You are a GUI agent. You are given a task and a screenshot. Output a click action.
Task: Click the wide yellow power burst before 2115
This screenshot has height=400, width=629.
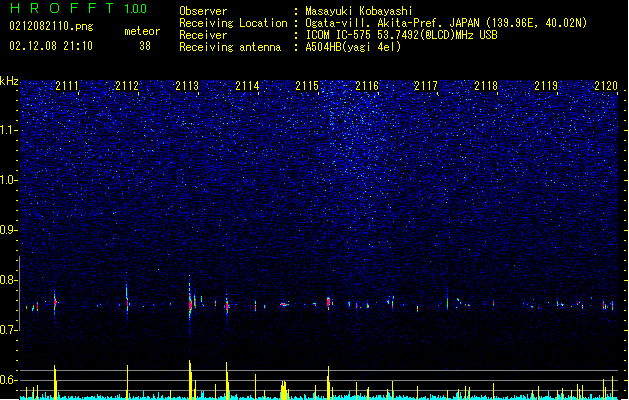pyautogui.click(x=284, y=390)
